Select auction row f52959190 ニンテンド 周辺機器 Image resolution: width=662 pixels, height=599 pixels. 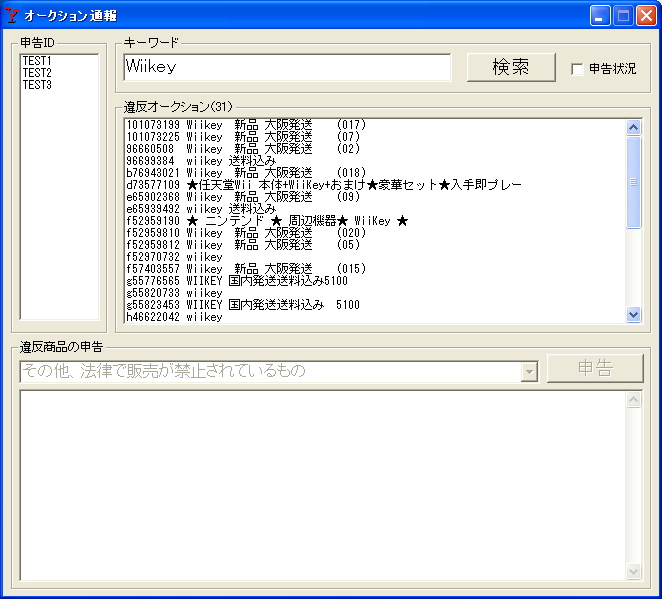pos(375,221)
